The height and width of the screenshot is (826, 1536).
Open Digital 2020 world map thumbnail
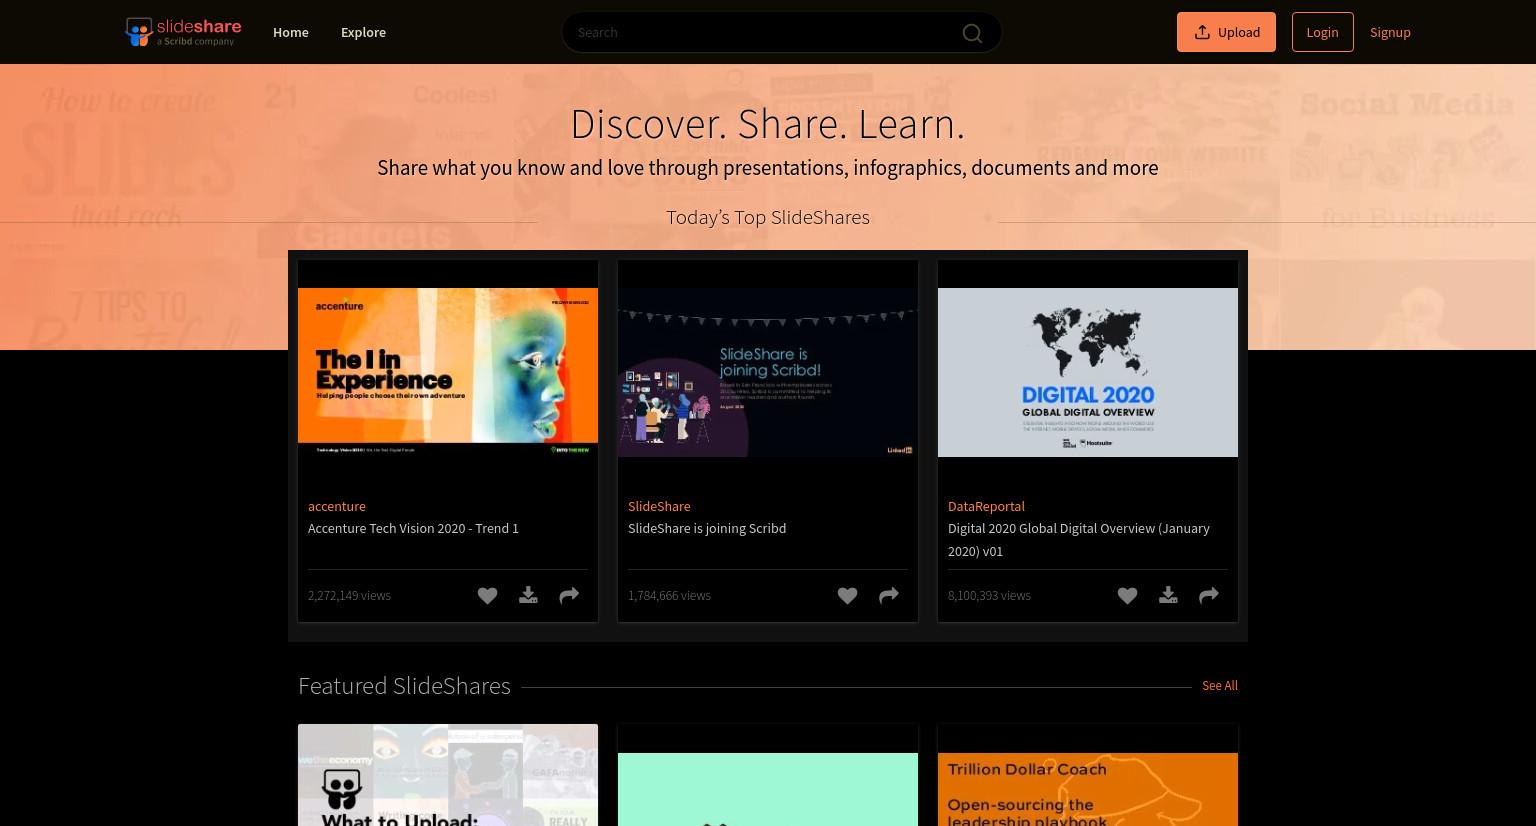[x=1088, y=372]
